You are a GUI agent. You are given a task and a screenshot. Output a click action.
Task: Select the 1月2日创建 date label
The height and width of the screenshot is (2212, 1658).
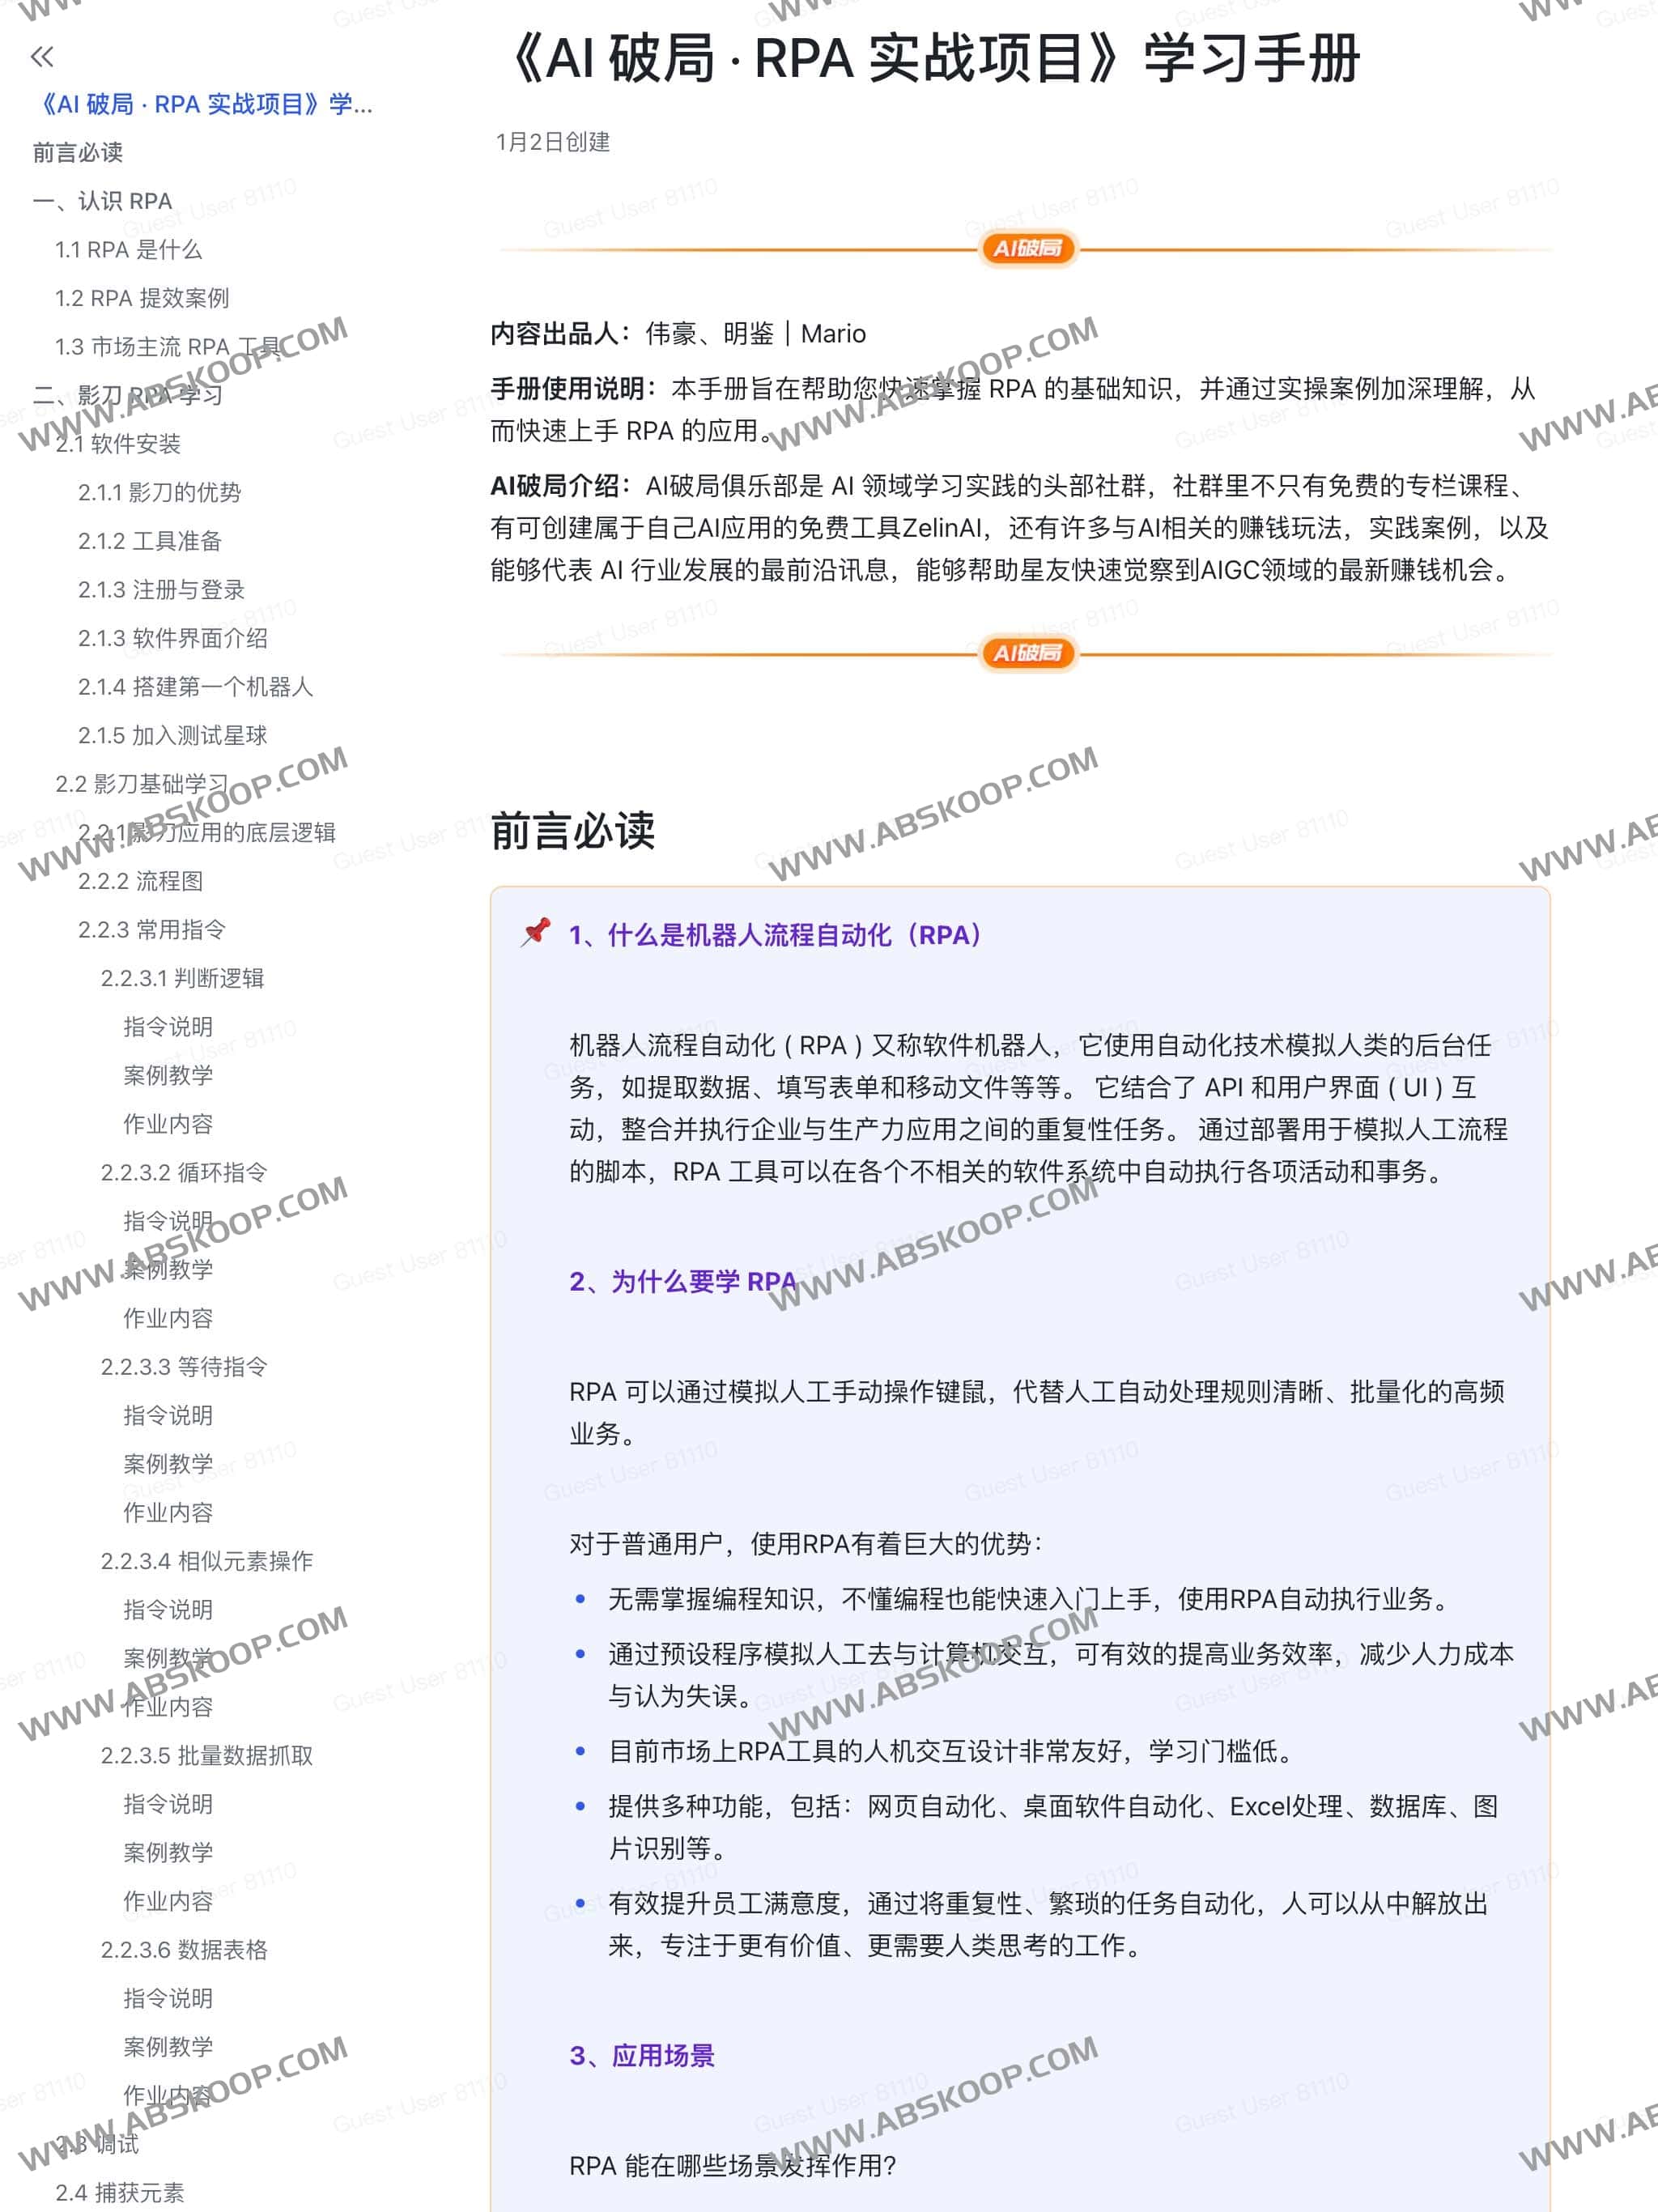[556, 144]
